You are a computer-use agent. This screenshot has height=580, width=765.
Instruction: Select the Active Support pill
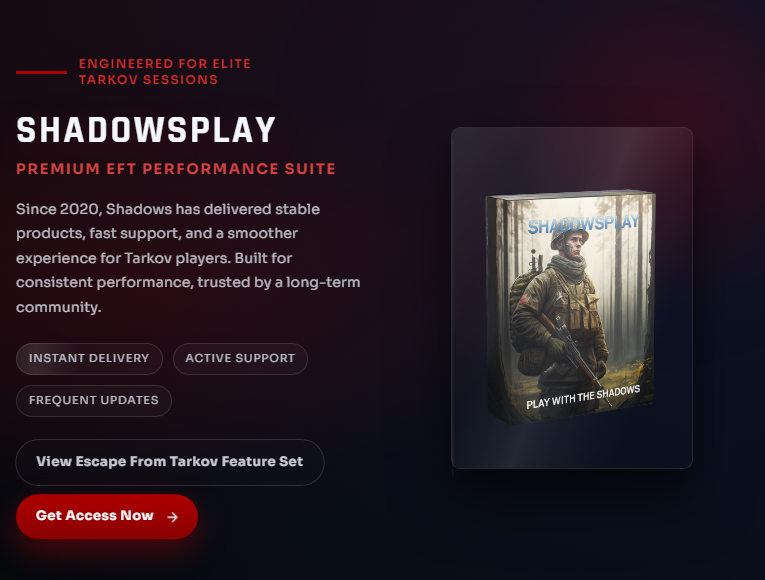click(240, 359)
